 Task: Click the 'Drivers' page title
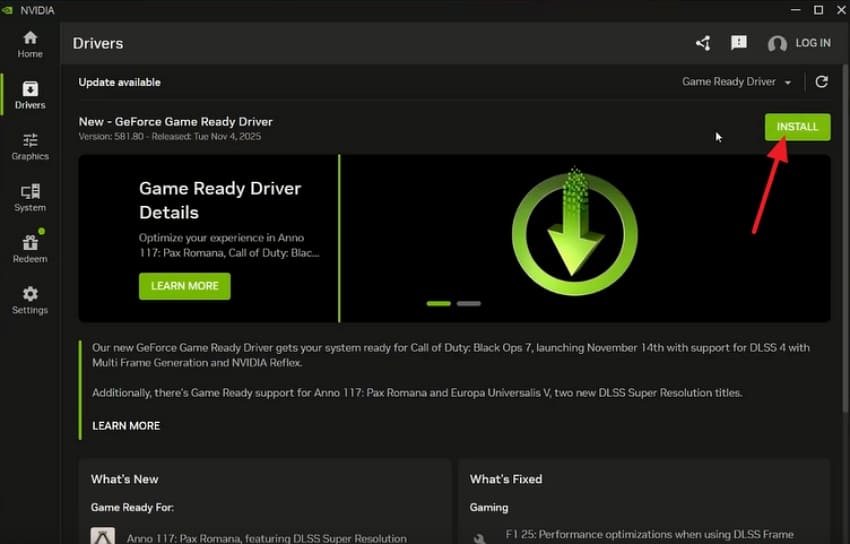[98, 43]
